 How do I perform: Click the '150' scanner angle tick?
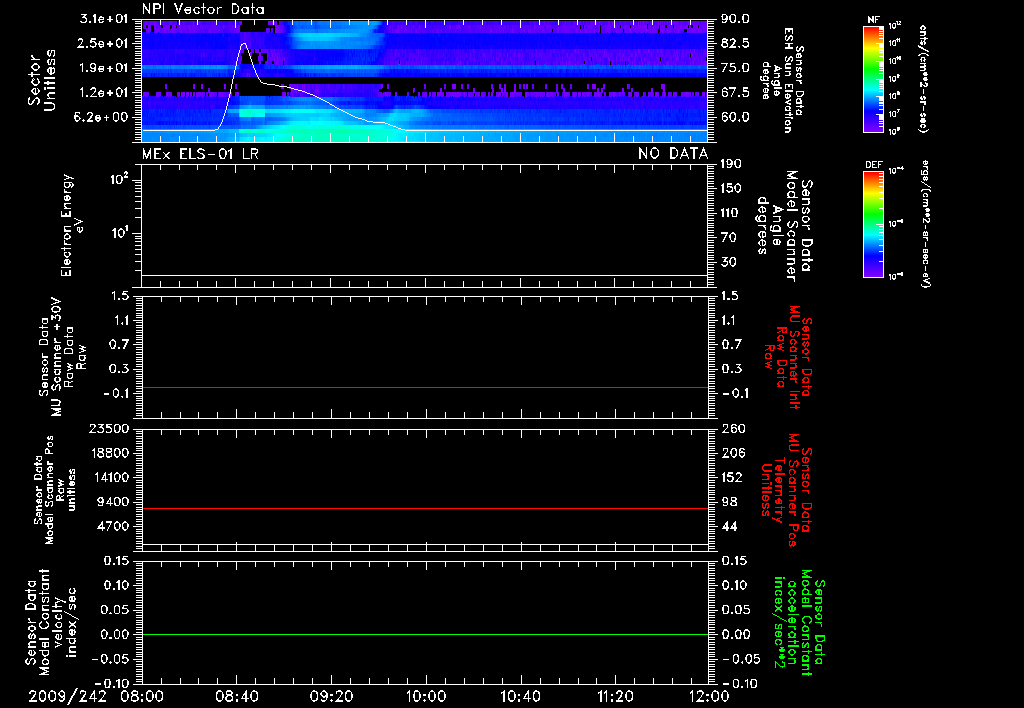pyautogui.click(x=731, y=188)
